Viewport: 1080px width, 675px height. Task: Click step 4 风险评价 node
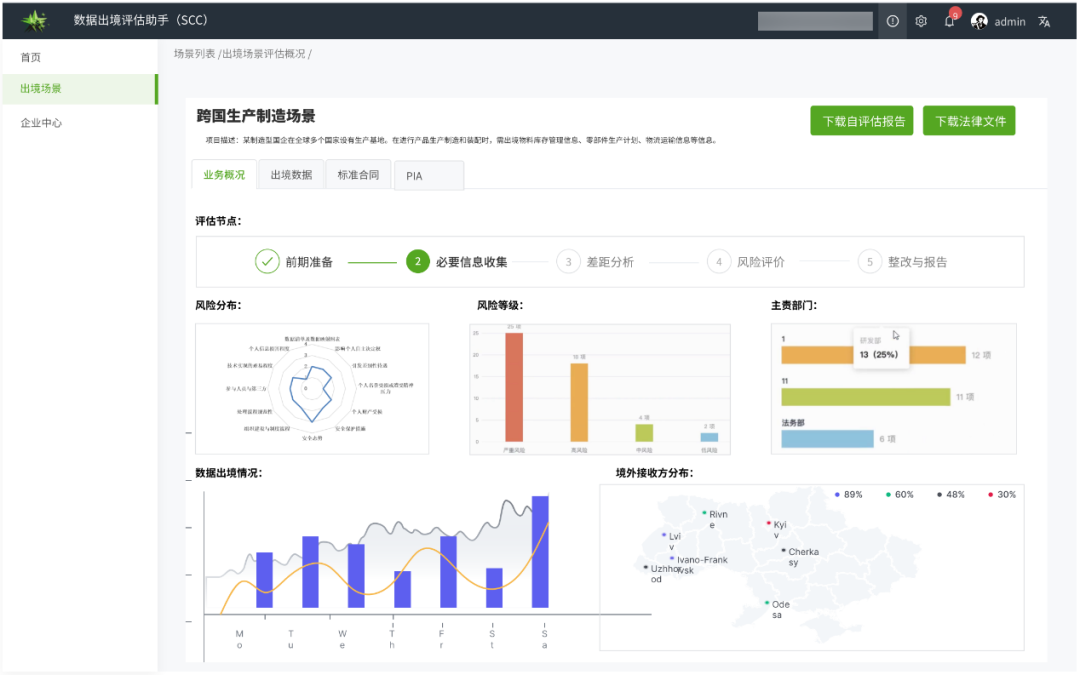coord(719,261)
